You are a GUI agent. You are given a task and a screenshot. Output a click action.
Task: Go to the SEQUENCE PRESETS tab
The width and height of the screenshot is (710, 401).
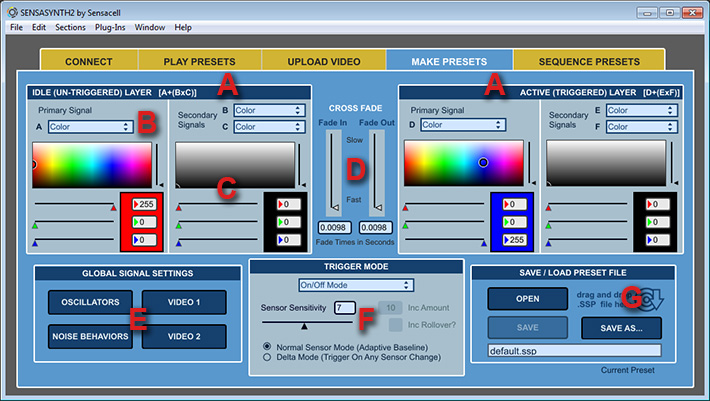coord(589,61)
